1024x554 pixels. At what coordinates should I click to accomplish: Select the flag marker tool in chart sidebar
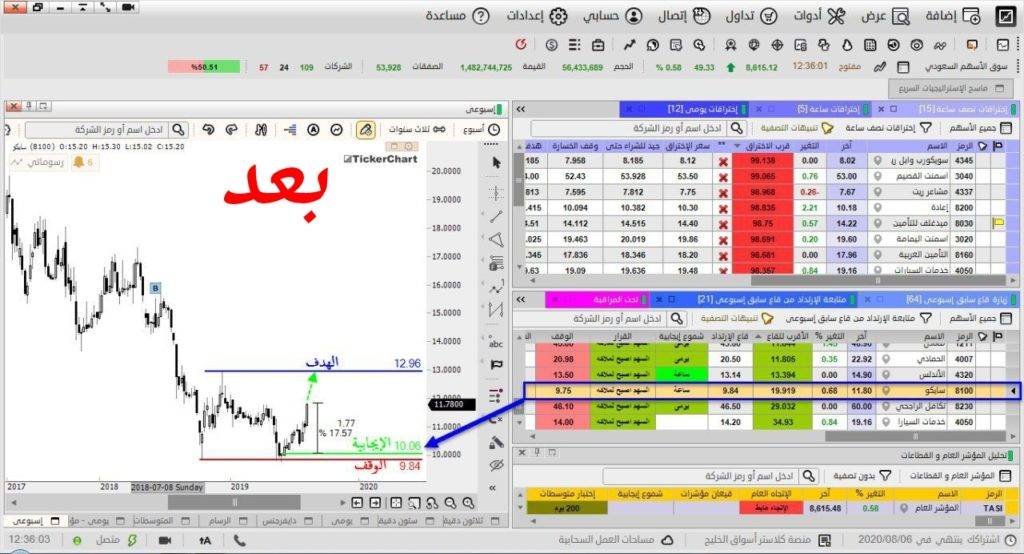click(x=496, y=365)
